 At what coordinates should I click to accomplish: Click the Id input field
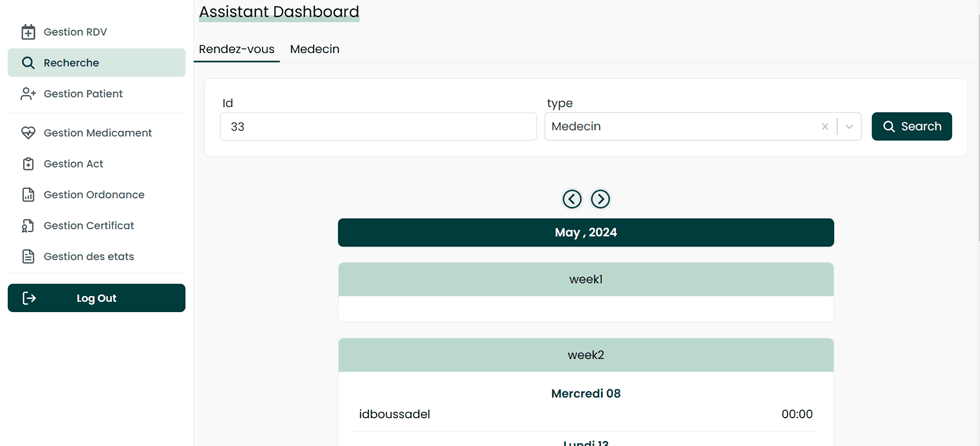coord(378,127)
